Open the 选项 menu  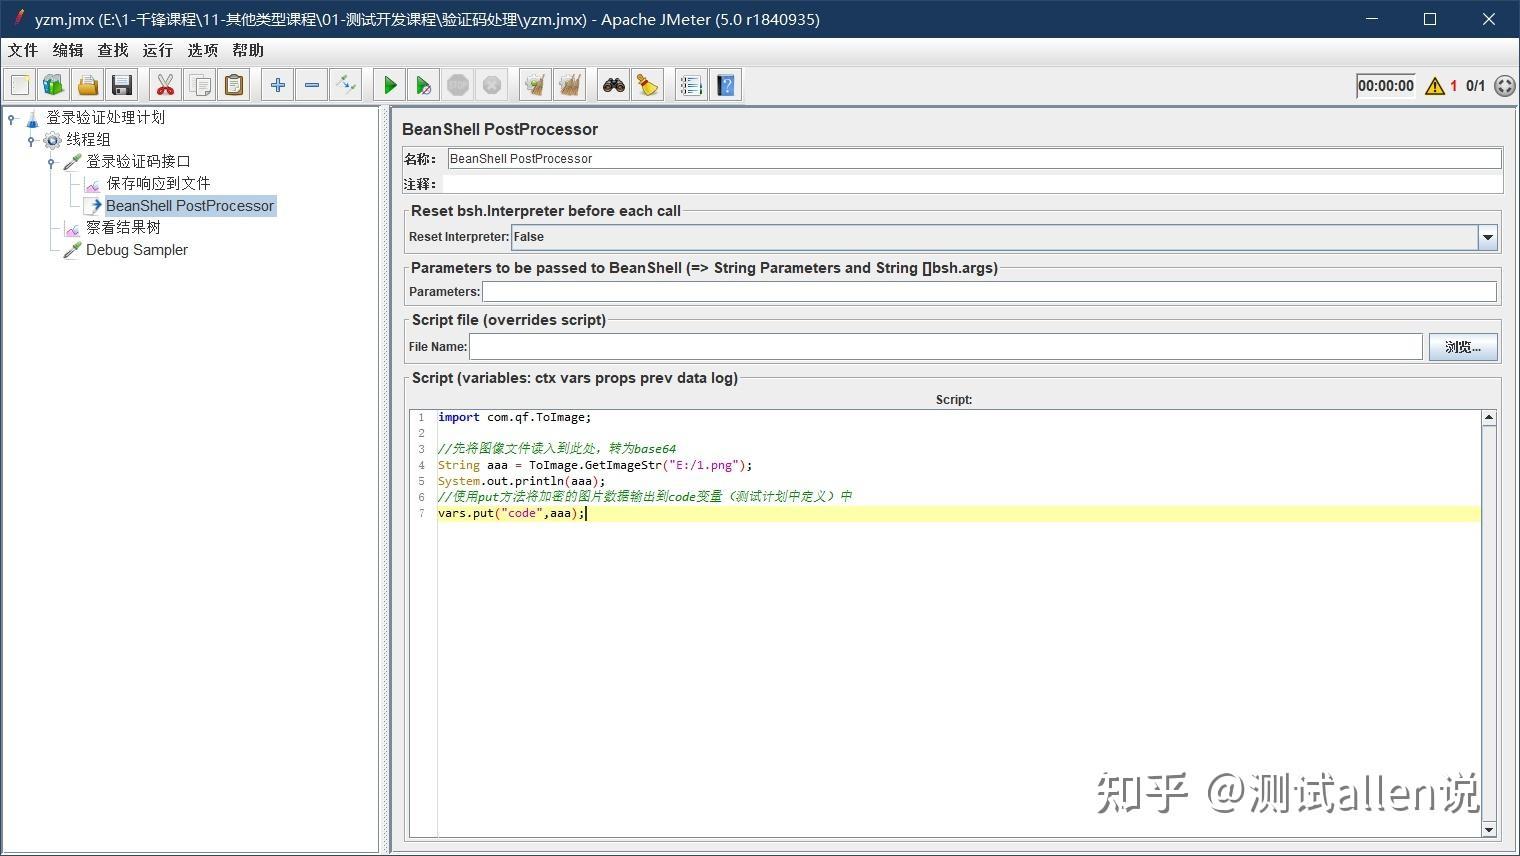click(203, 50)
